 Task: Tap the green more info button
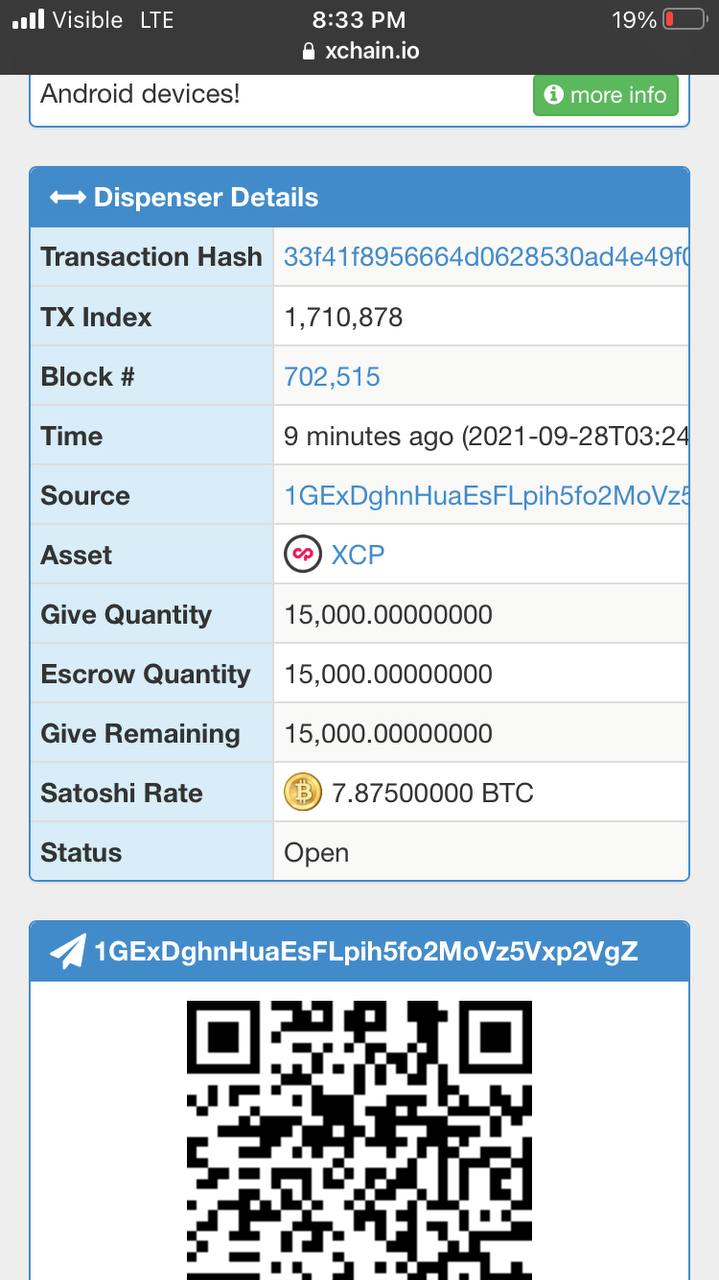point(606,95)
